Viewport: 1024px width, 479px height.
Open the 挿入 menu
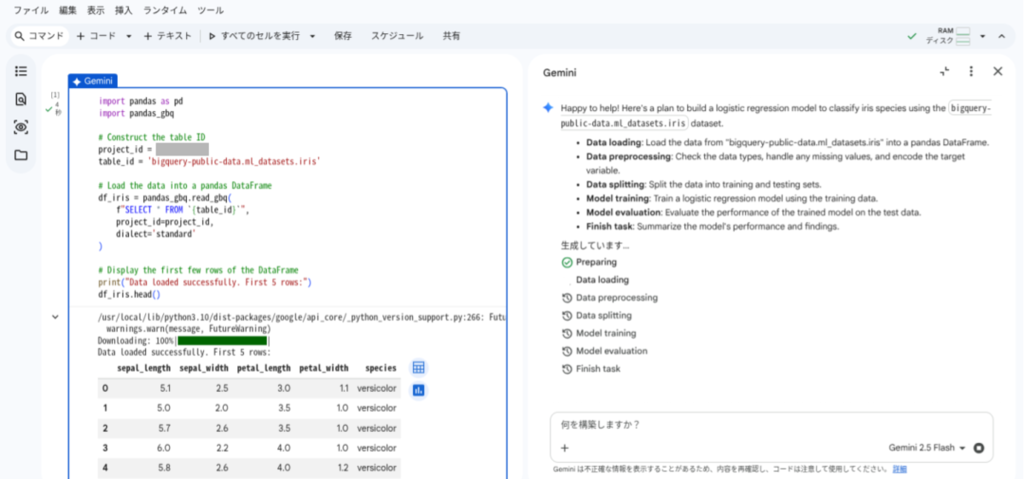[123, 10]
